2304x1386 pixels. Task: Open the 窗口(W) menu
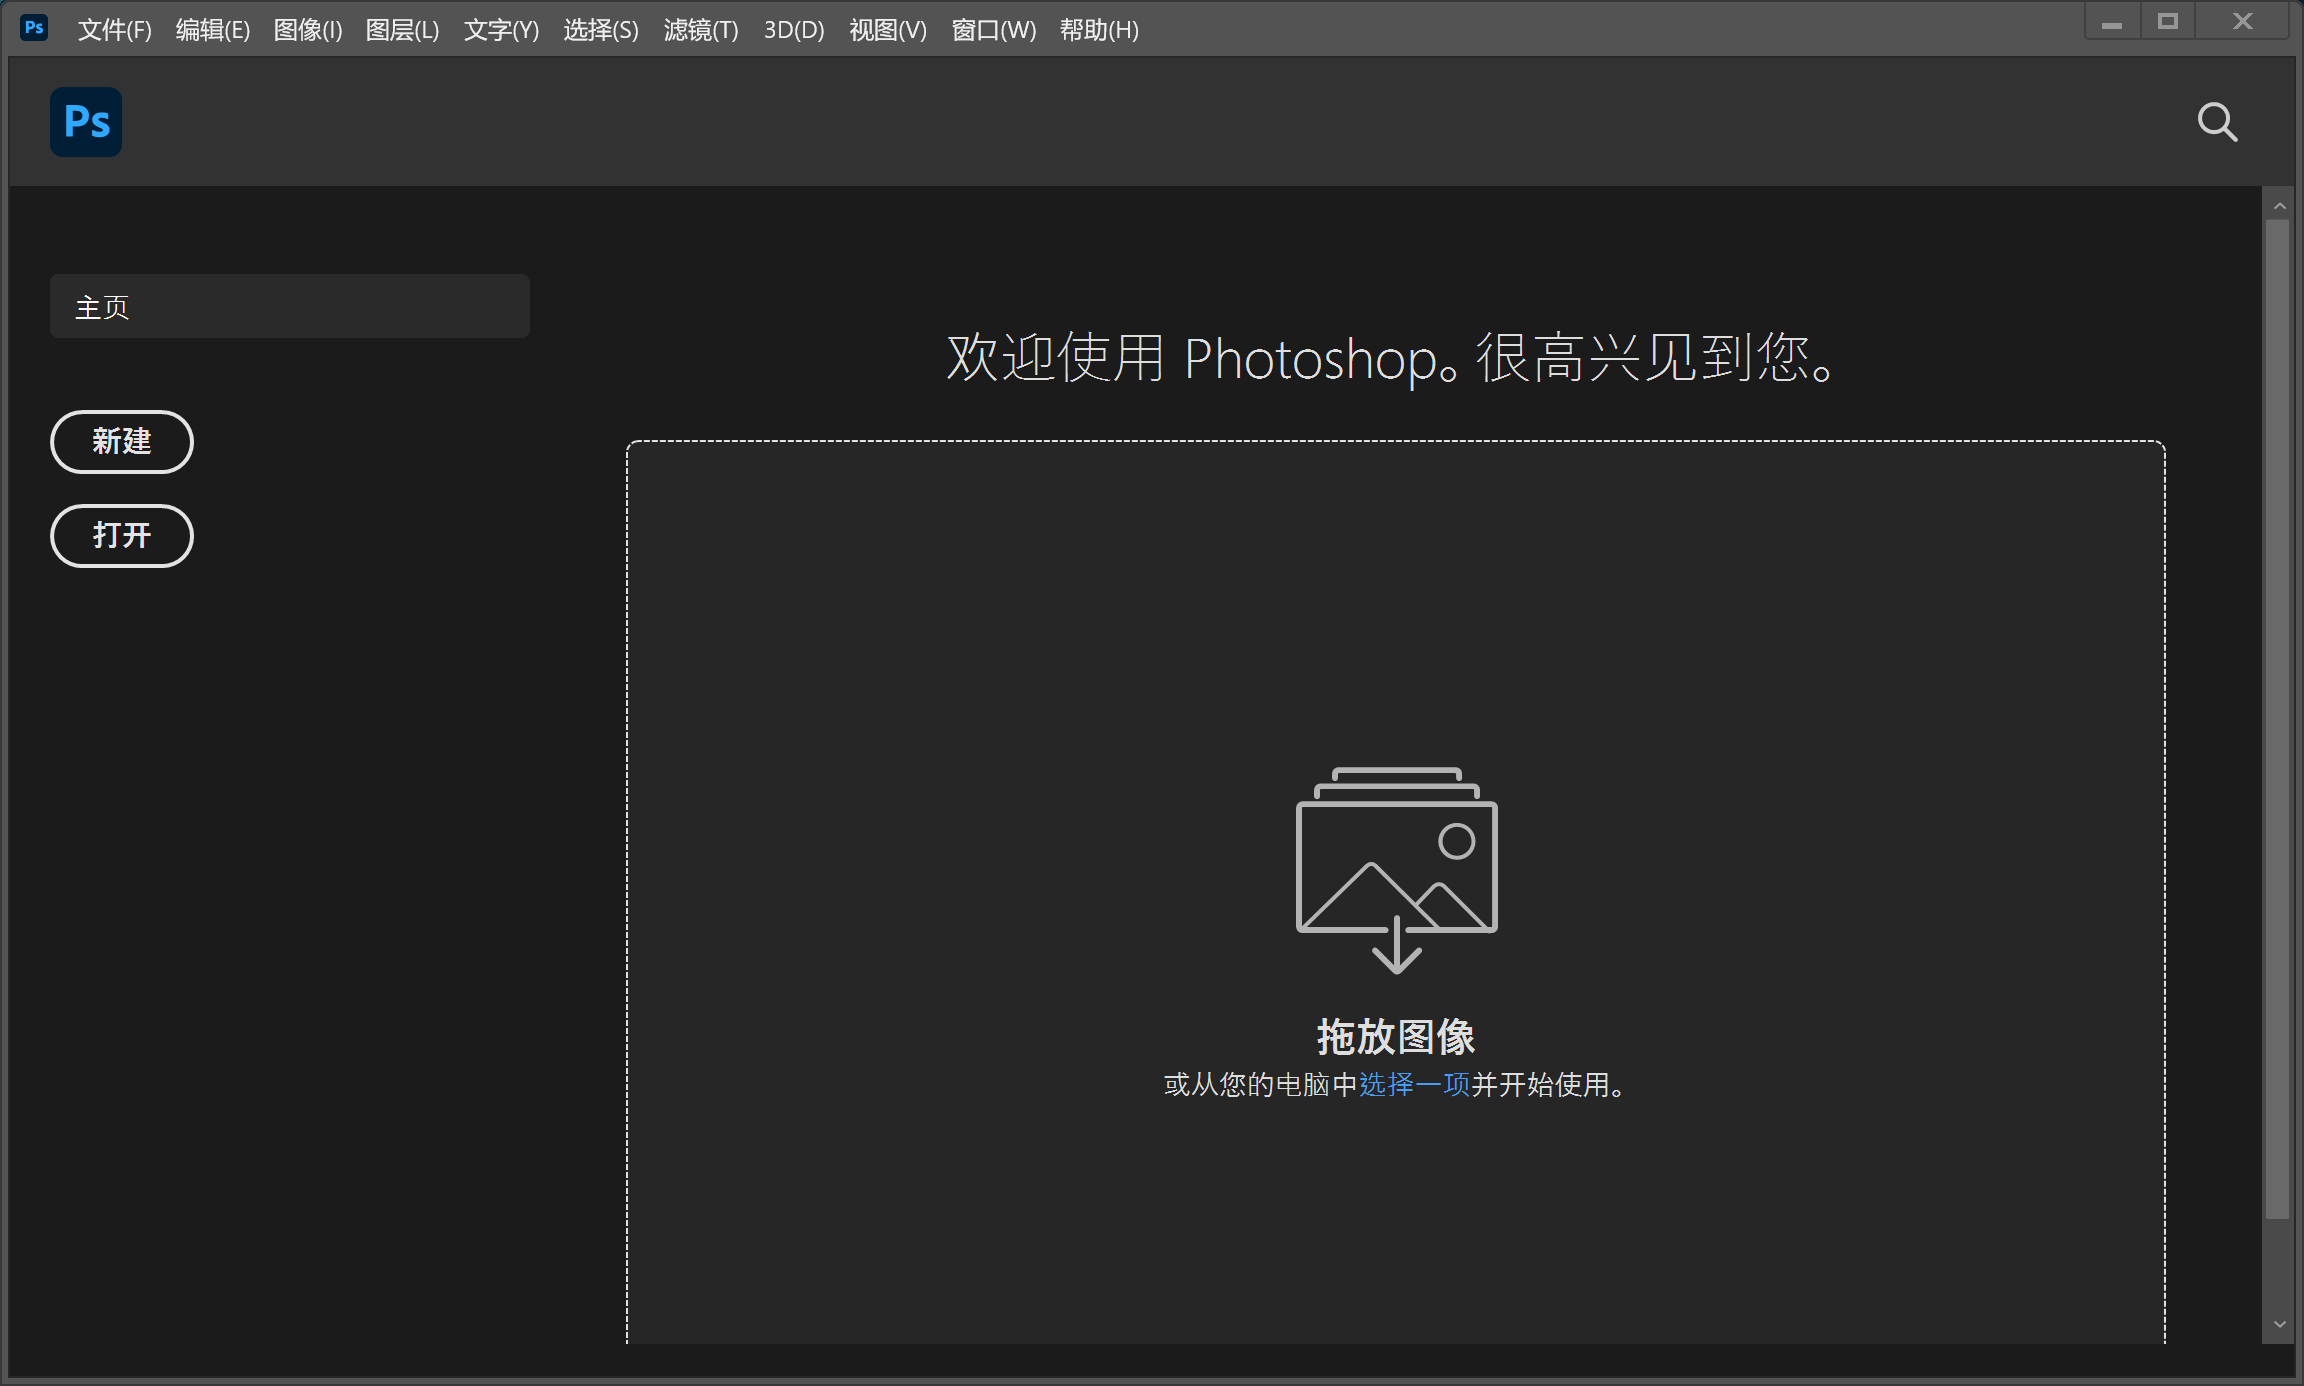(994, 30)
